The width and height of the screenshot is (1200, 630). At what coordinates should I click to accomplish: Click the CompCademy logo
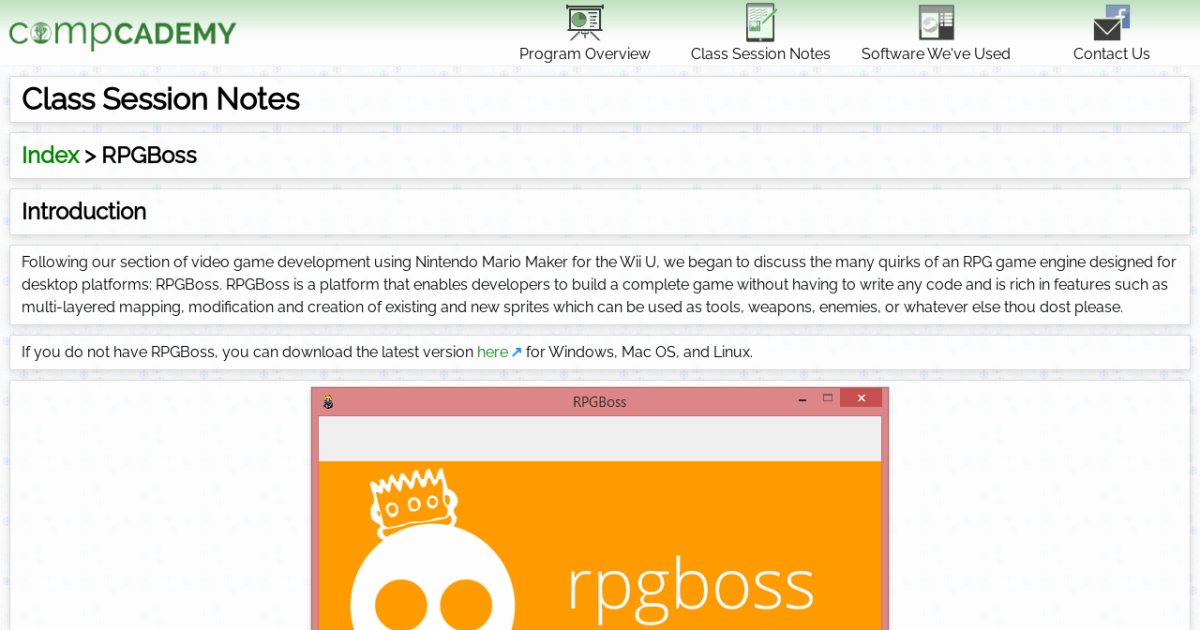click(122, 33)
